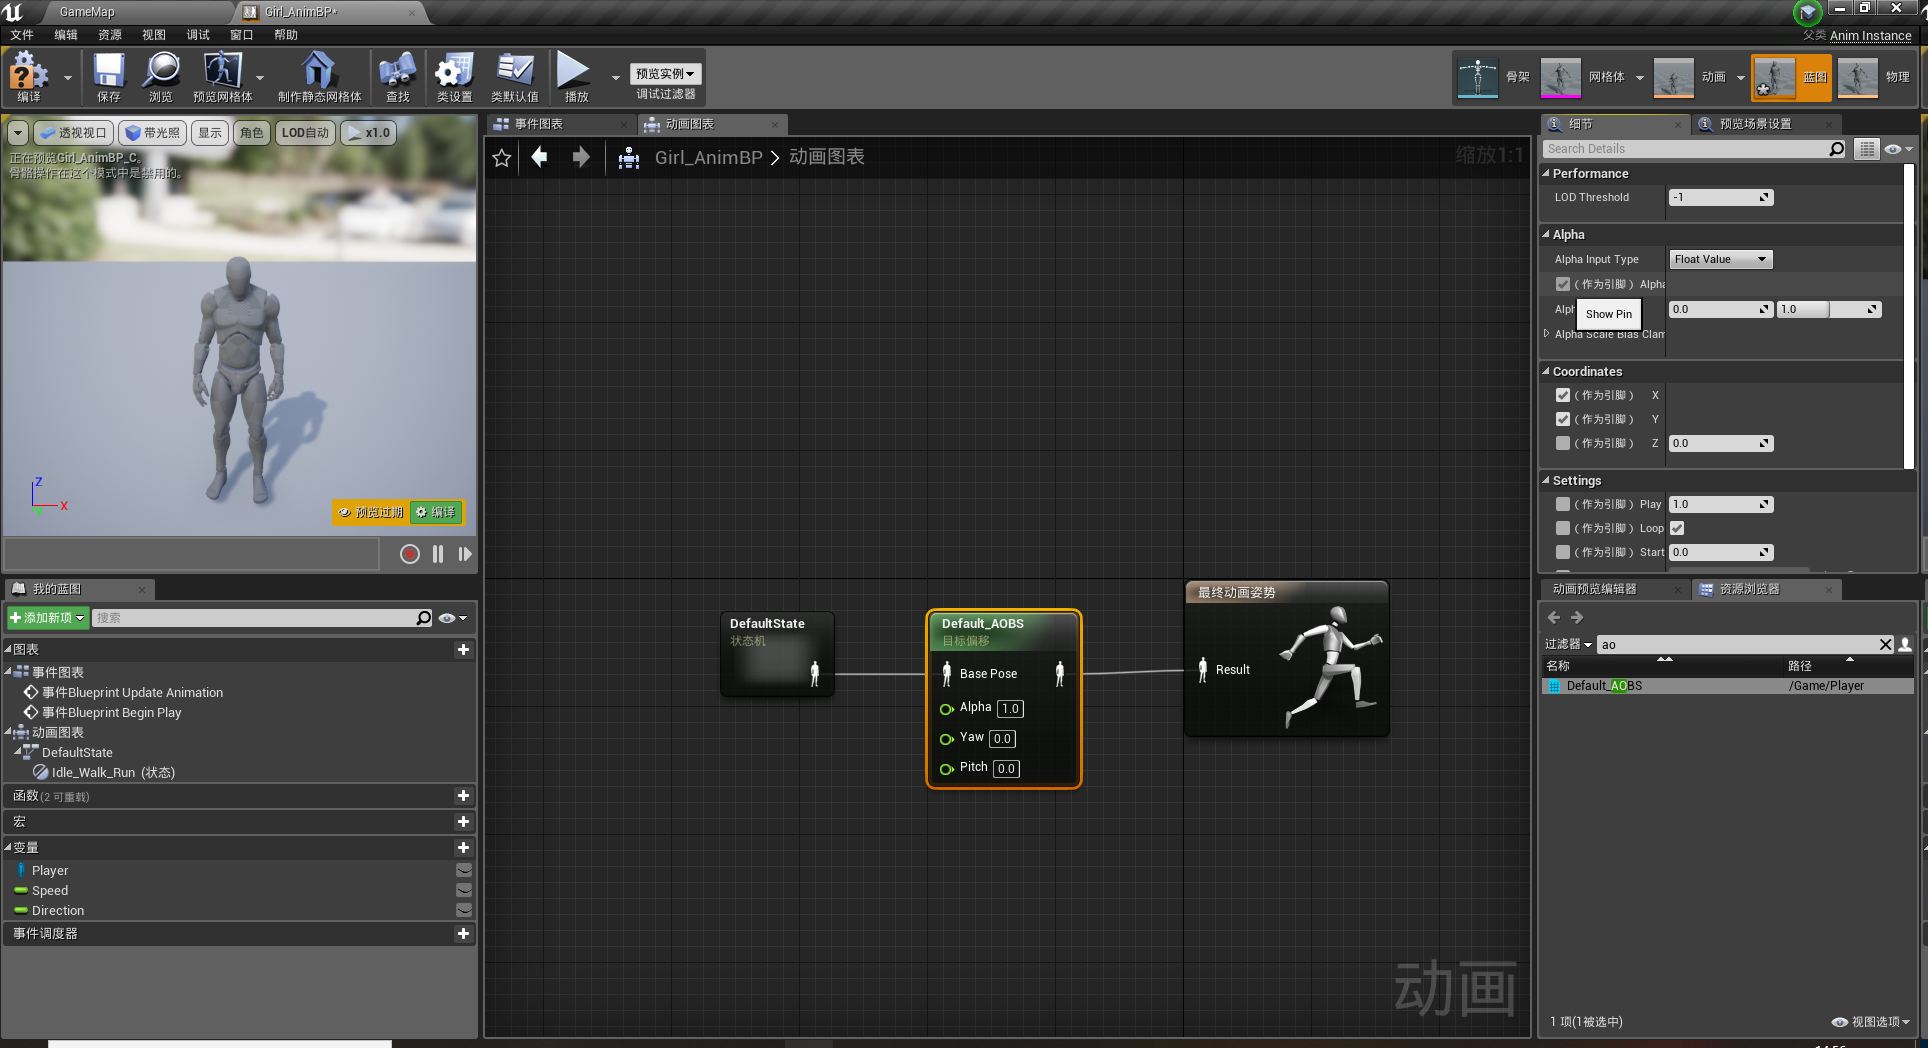Select the 查找 (Find) toolbar icon
Image resolution: width=1928 pixels, height=1048 pixels.
click(397, 75)
